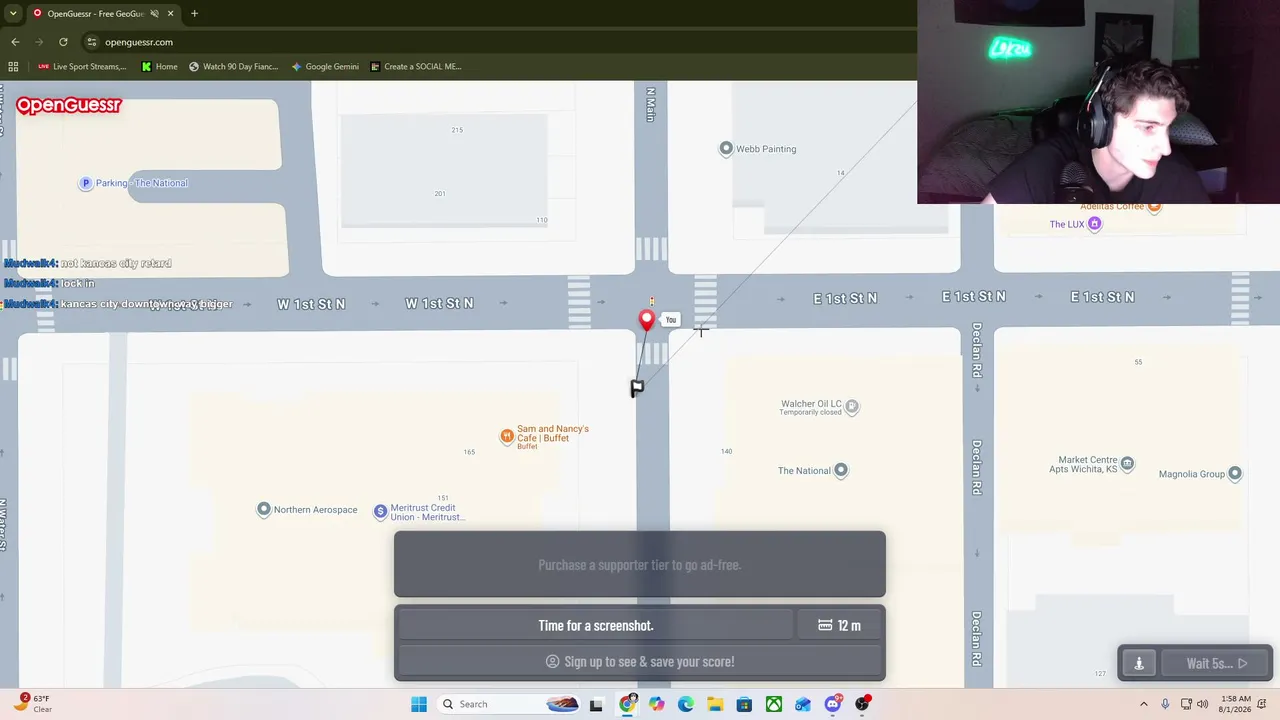The width and height of the screenshot is (1280, 720).
Task: Open Outlook from the taskbar
Action: coord(803,704)
